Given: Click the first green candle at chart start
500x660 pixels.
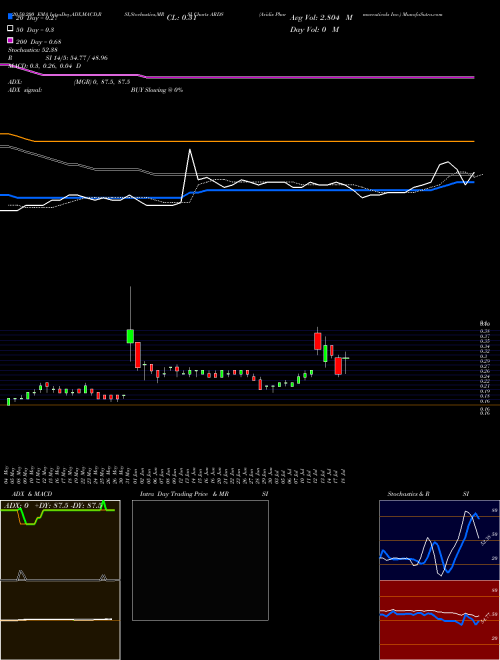Looking at the screenshot, I should pyautogui.click(x=8, y=402).
